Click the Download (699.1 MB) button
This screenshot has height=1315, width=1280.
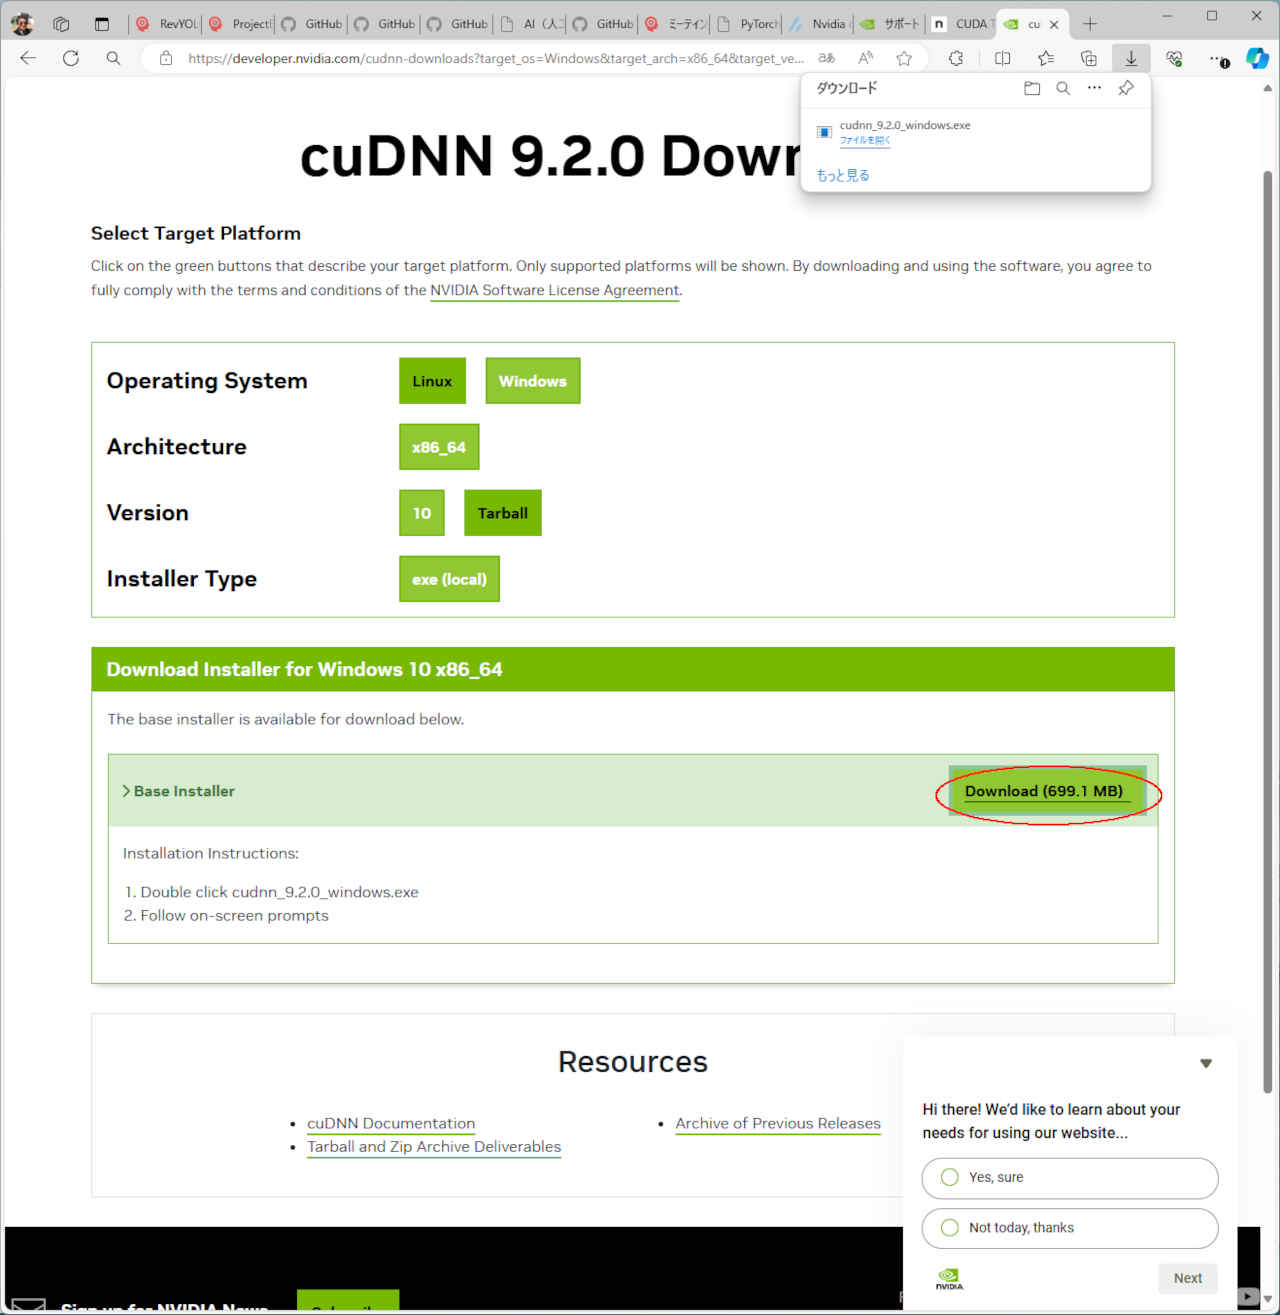(x=1043, y=791)
